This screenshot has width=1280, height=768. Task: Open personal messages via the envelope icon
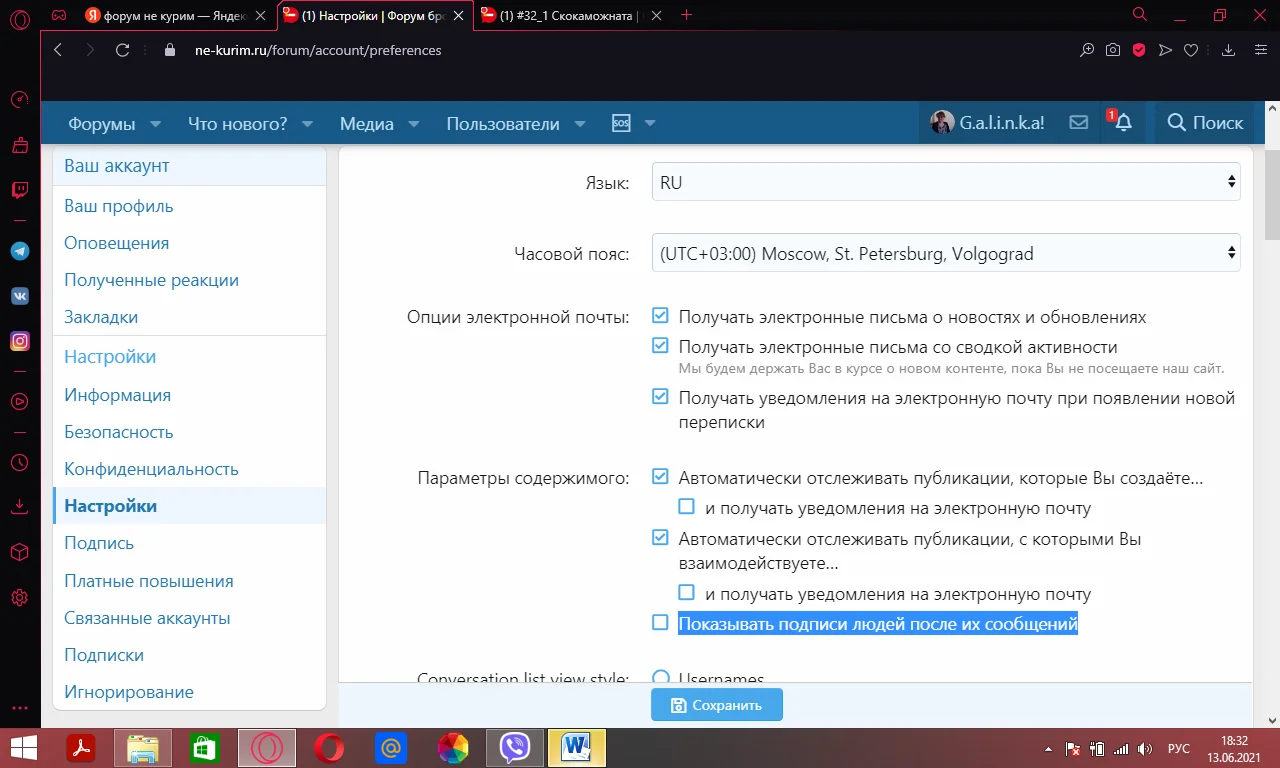click(x=1078, y=121)
